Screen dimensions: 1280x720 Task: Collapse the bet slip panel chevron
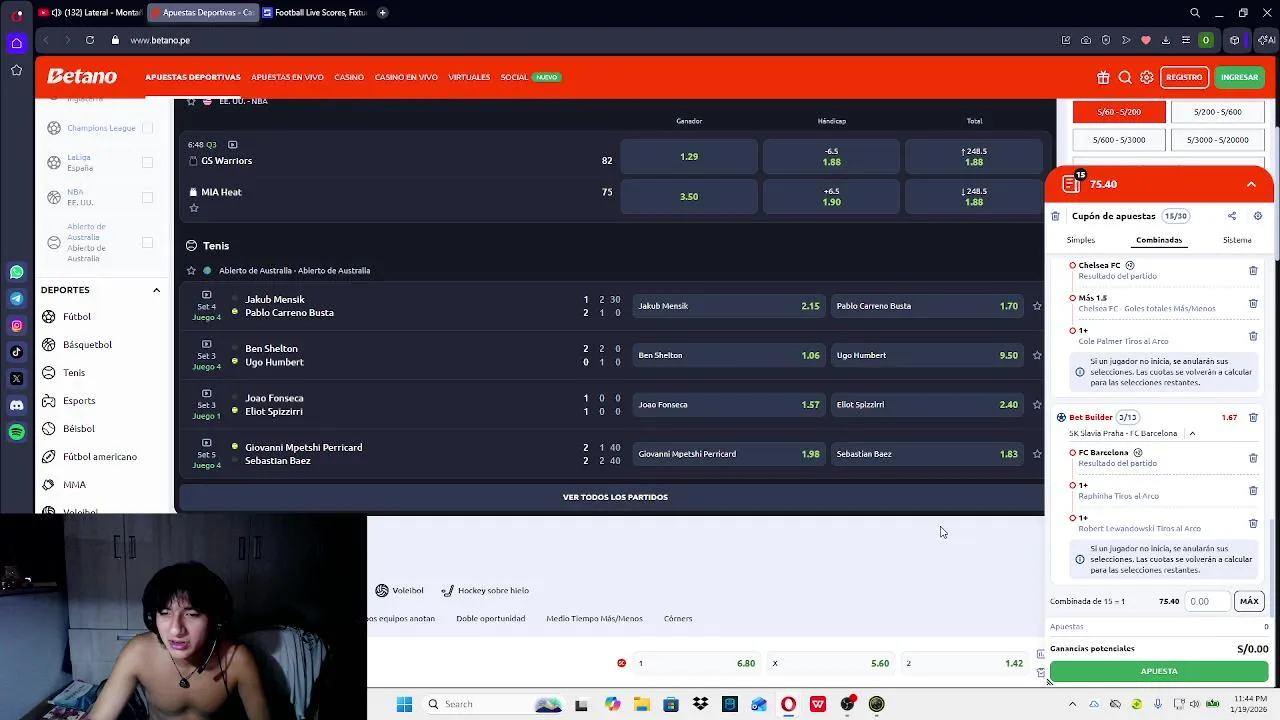coord(1251,185)
